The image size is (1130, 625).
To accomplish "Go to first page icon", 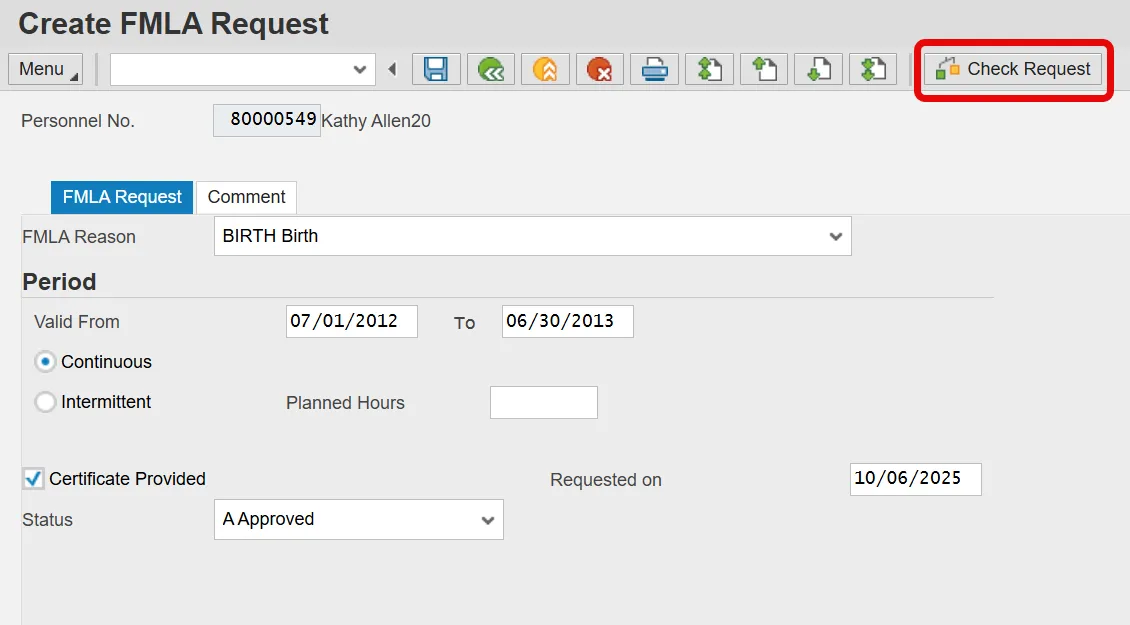I will point(709,69).
